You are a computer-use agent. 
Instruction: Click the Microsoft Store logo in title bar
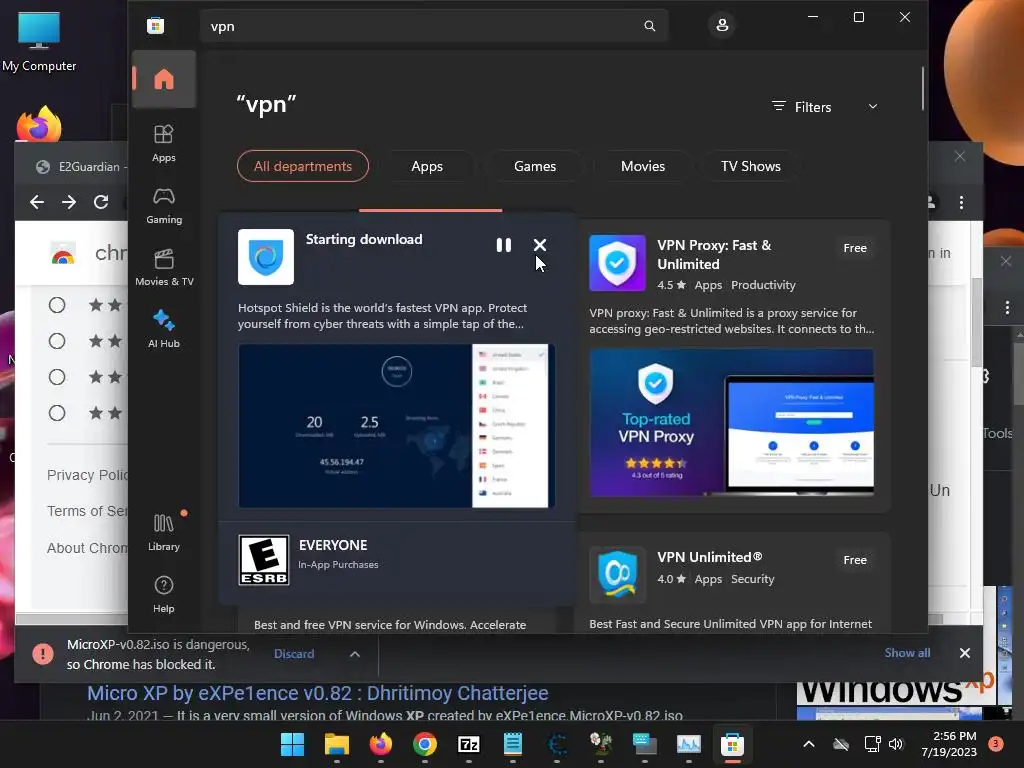coord(155,26)
